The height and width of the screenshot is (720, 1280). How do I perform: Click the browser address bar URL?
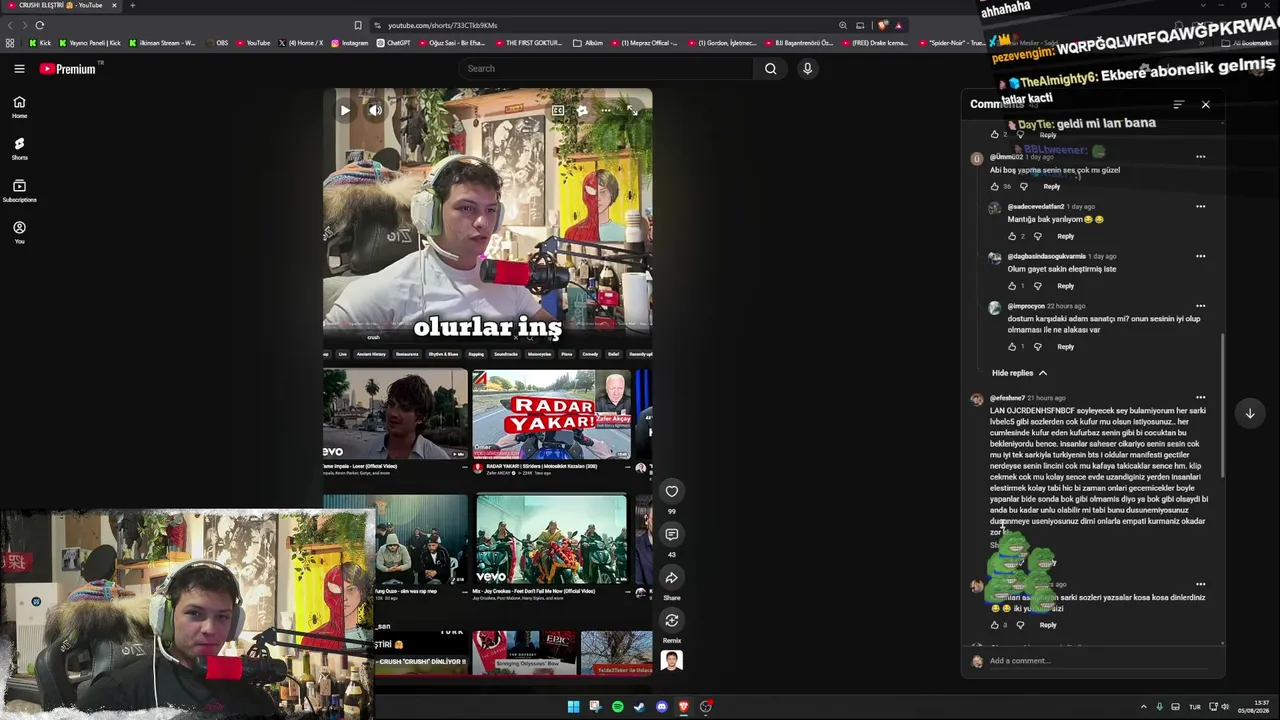click(442, 25)
